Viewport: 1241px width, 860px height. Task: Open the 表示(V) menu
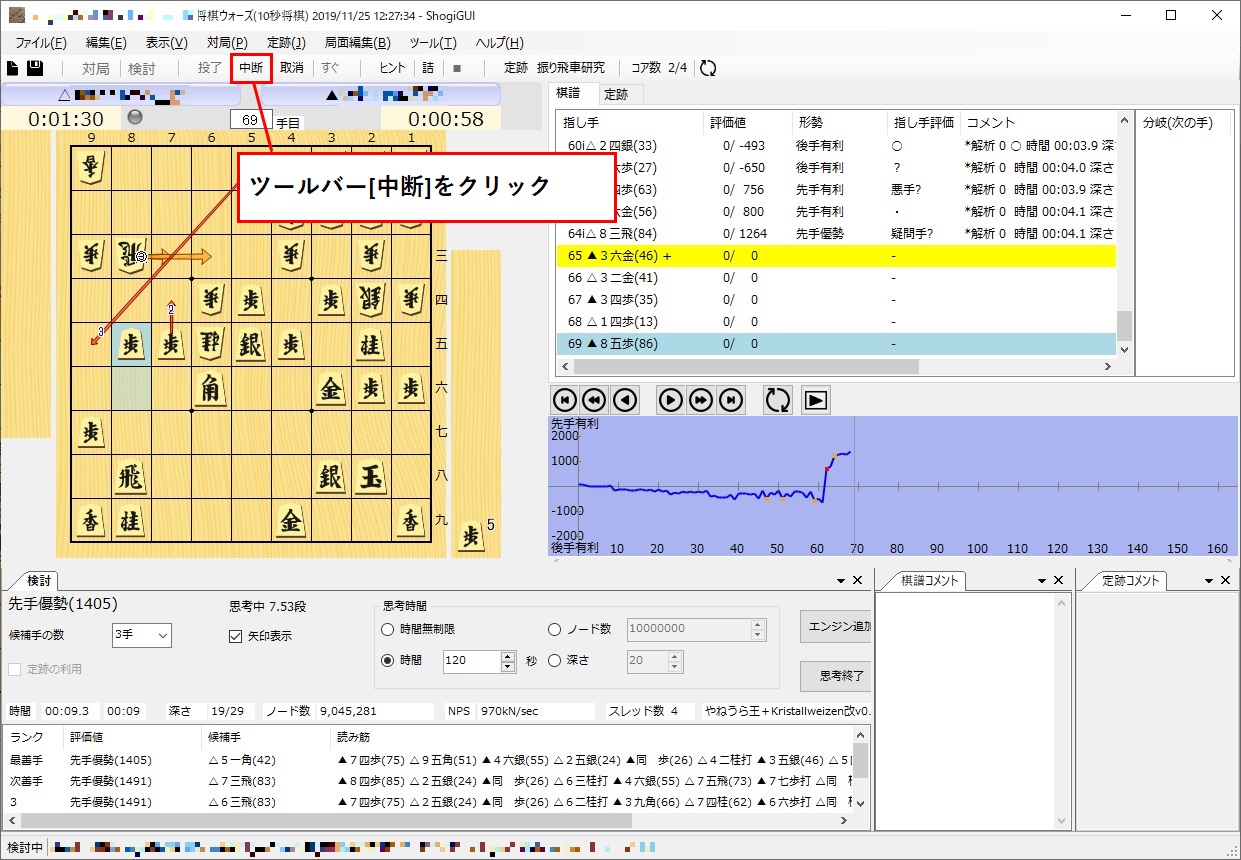point(166,43)
